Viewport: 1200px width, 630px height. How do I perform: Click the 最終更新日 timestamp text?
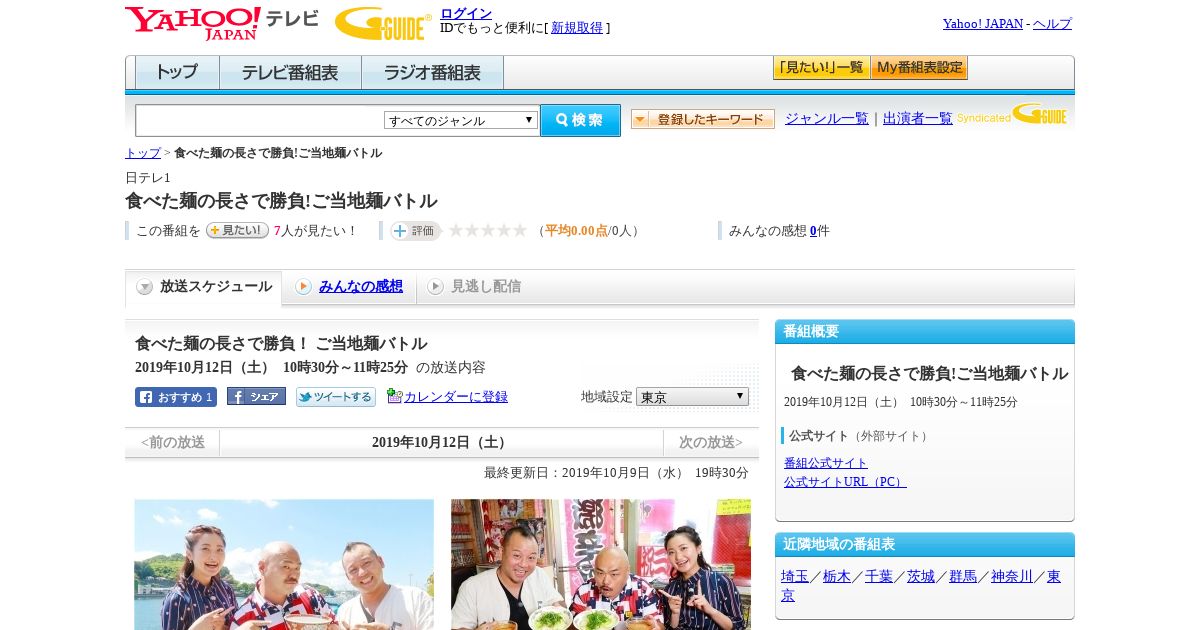click(616, 473)
